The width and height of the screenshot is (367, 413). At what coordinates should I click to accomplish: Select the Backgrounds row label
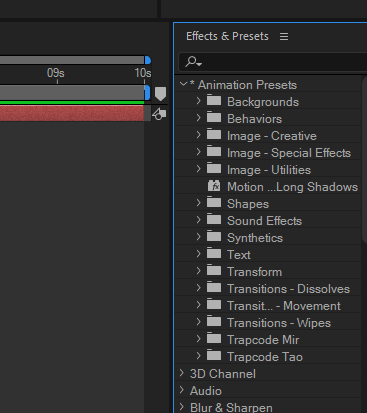coord(263,102)
